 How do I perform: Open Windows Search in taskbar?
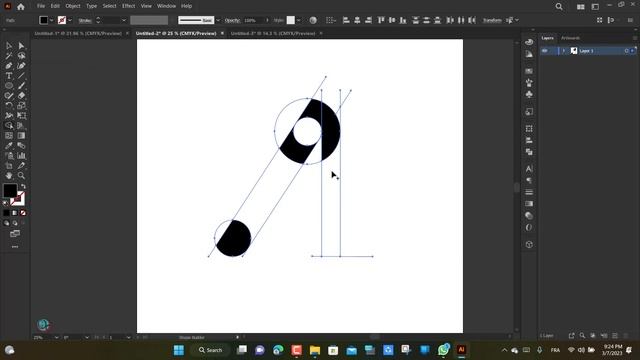211,350
